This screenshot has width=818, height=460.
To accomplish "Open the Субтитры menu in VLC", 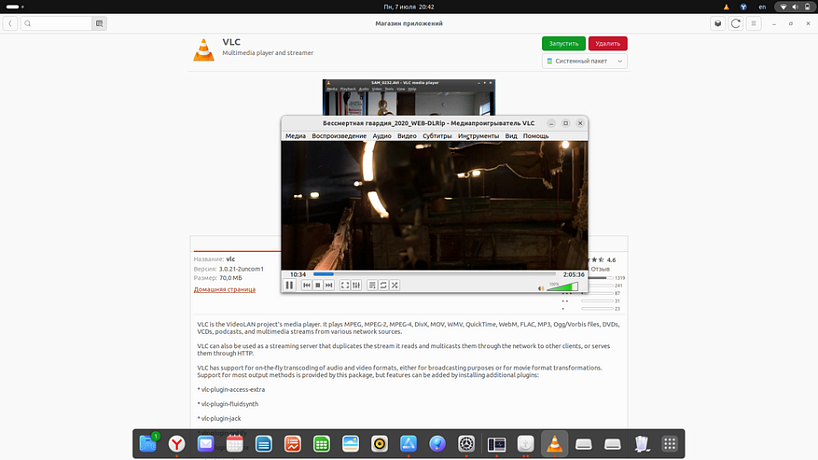I will click(437, 136).
